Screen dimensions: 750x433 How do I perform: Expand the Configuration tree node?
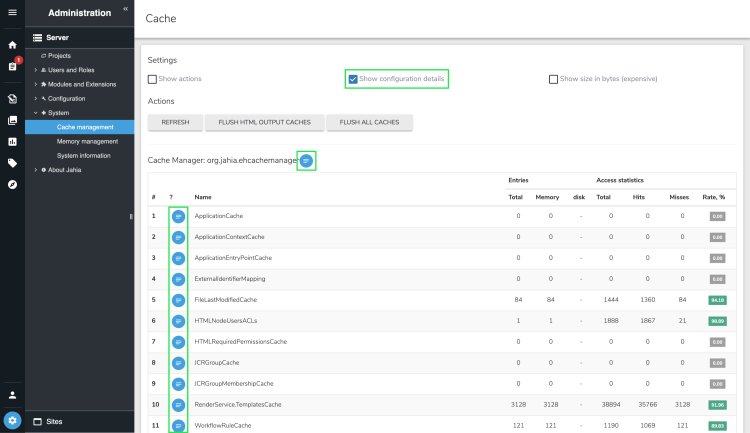coord(36,99)
